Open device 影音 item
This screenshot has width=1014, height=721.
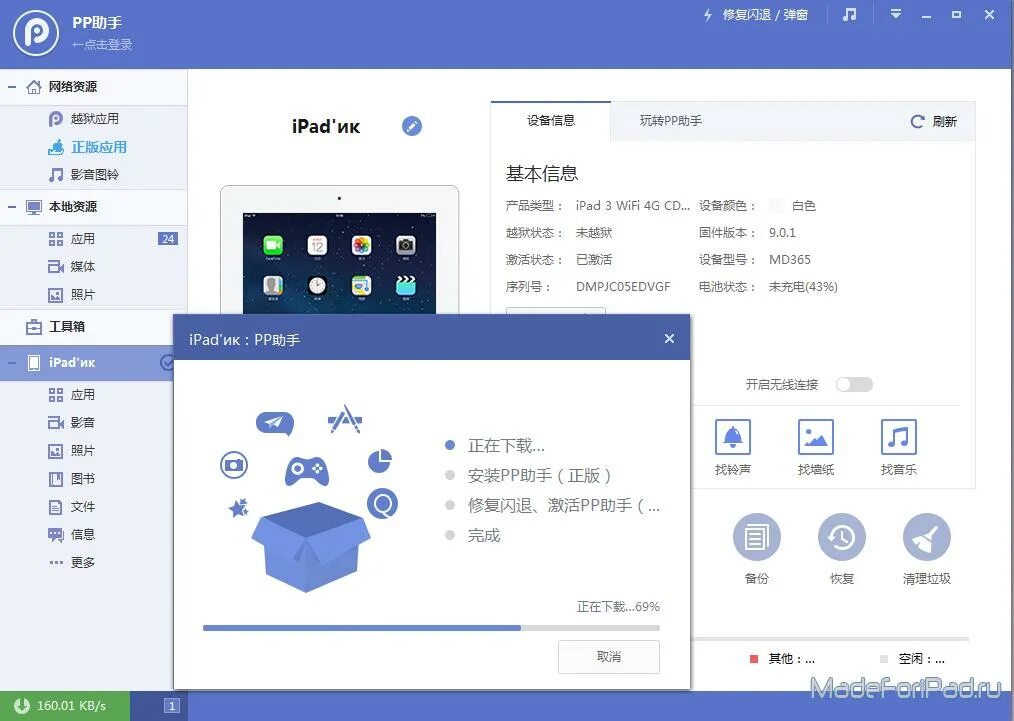[x=83, y=423]
